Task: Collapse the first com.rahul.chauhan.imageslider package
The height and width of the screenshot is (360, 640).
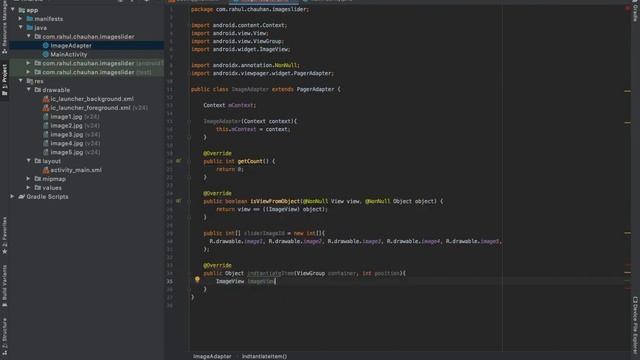Action: (x=29, y=36)
